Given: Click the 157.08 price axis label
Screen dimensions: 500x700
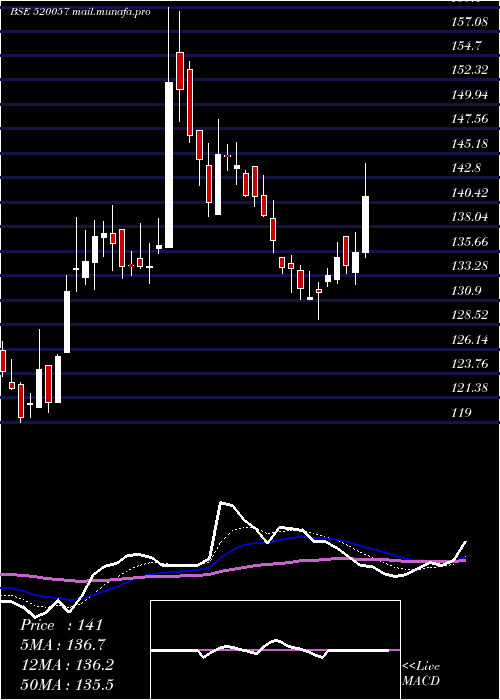Looking at the screenshot, I should point(468,21).
